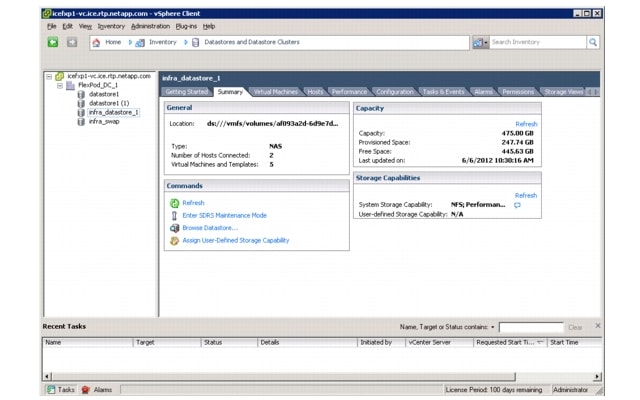Image resolution: width=640 pixels, height=400 pixels.
Task: Switch to the Storage Views tab
Action: 563,92
